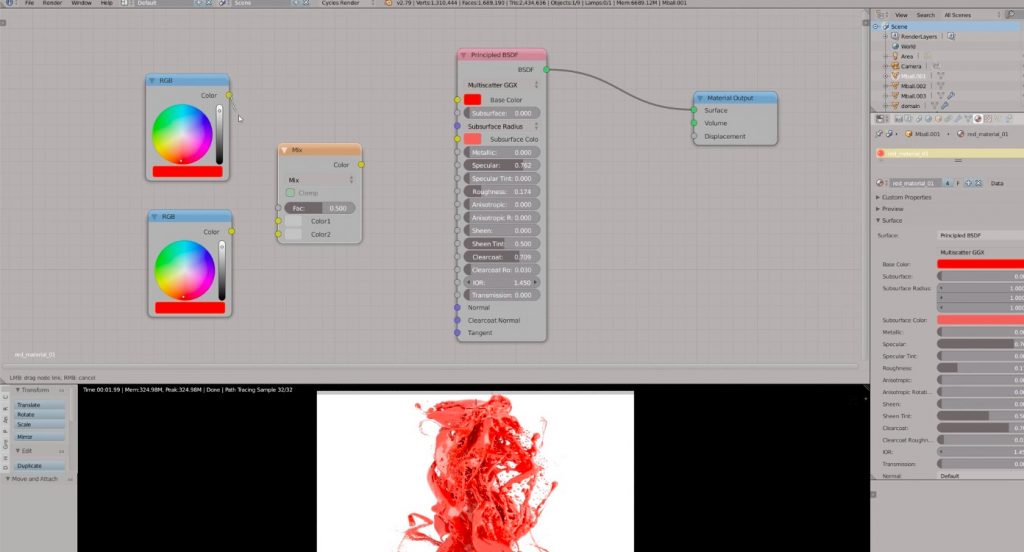Collapse the Surface panel
The image size is (1024, 552).
(x=891, y=221)
